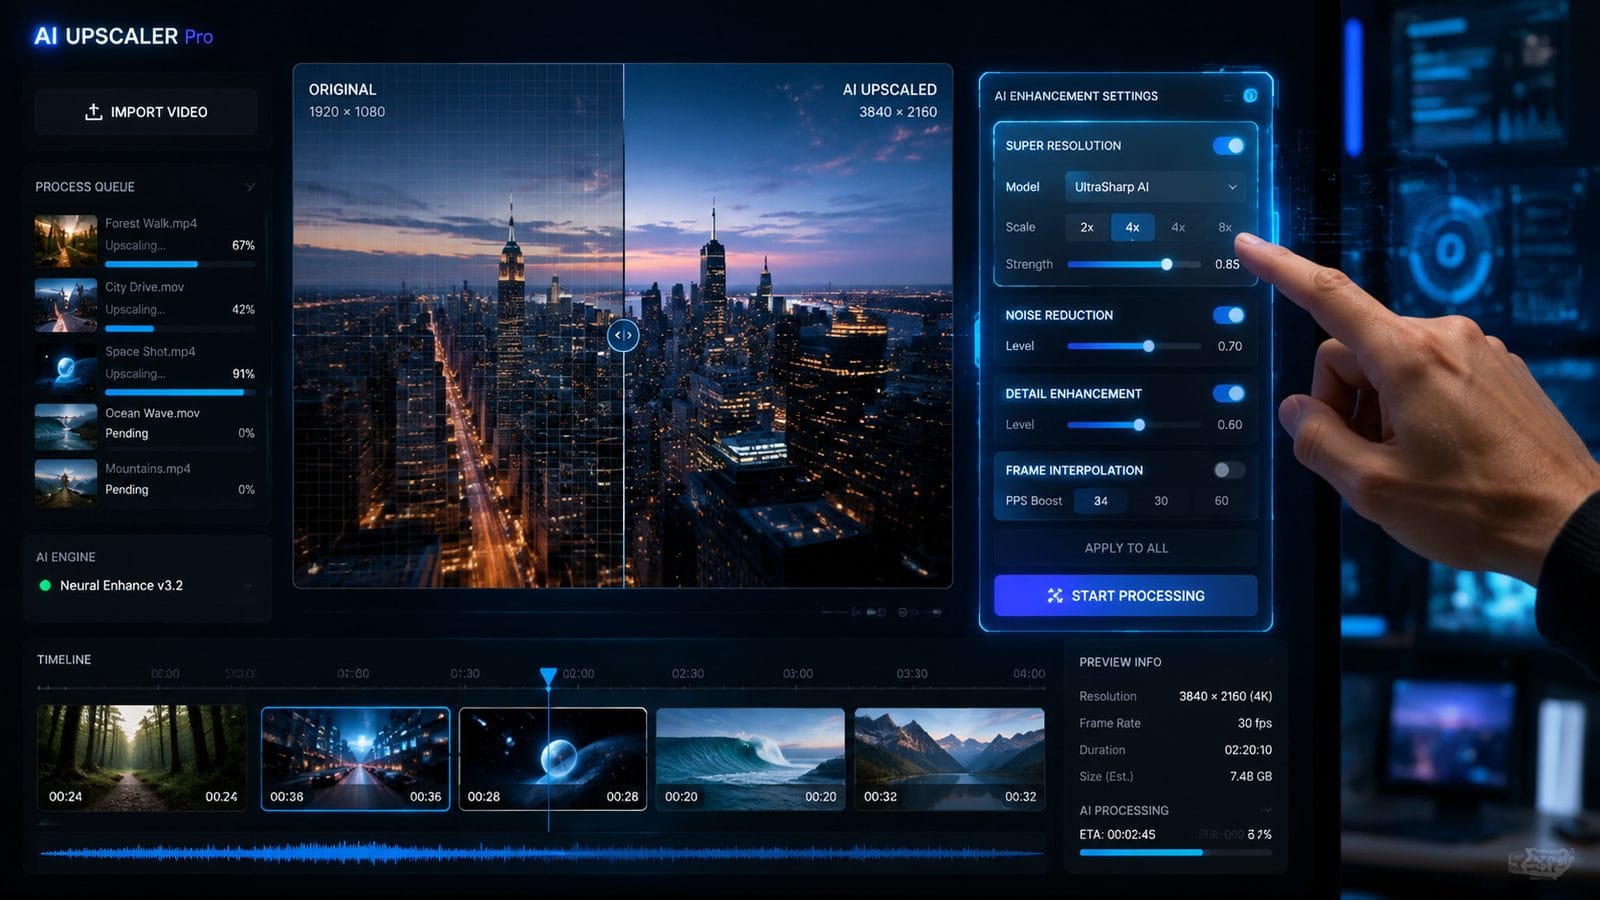Turn off the Super Resolution switch
Screen dimensions: 1600x900
(1229, 146)
